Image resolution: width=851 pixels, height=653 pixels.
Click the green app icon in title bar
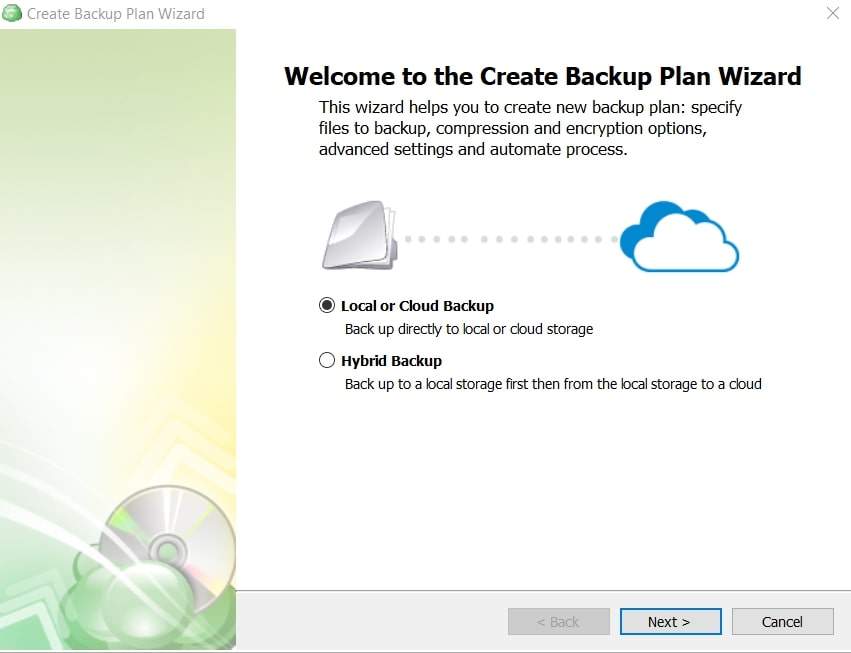12,14
